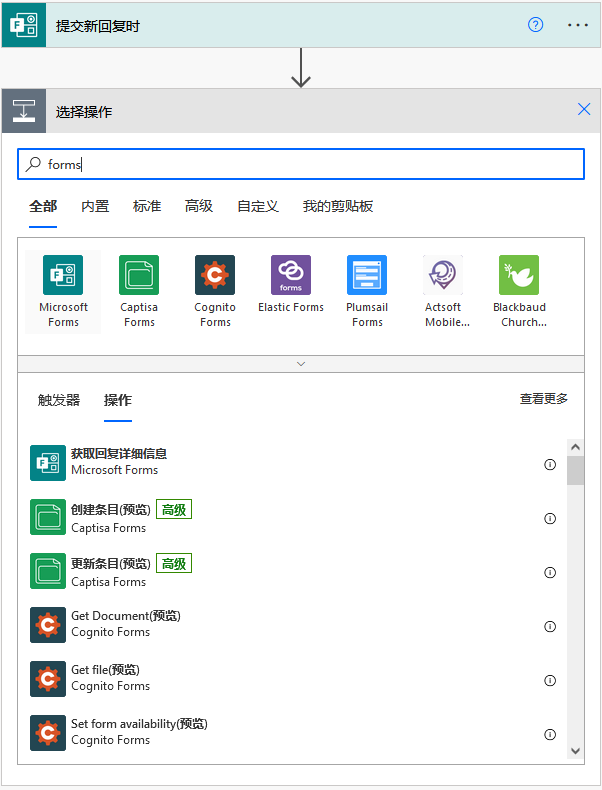Select the Captisa Forms connector icon
This screenshot has height=790, width=602.
coord(139,275)
